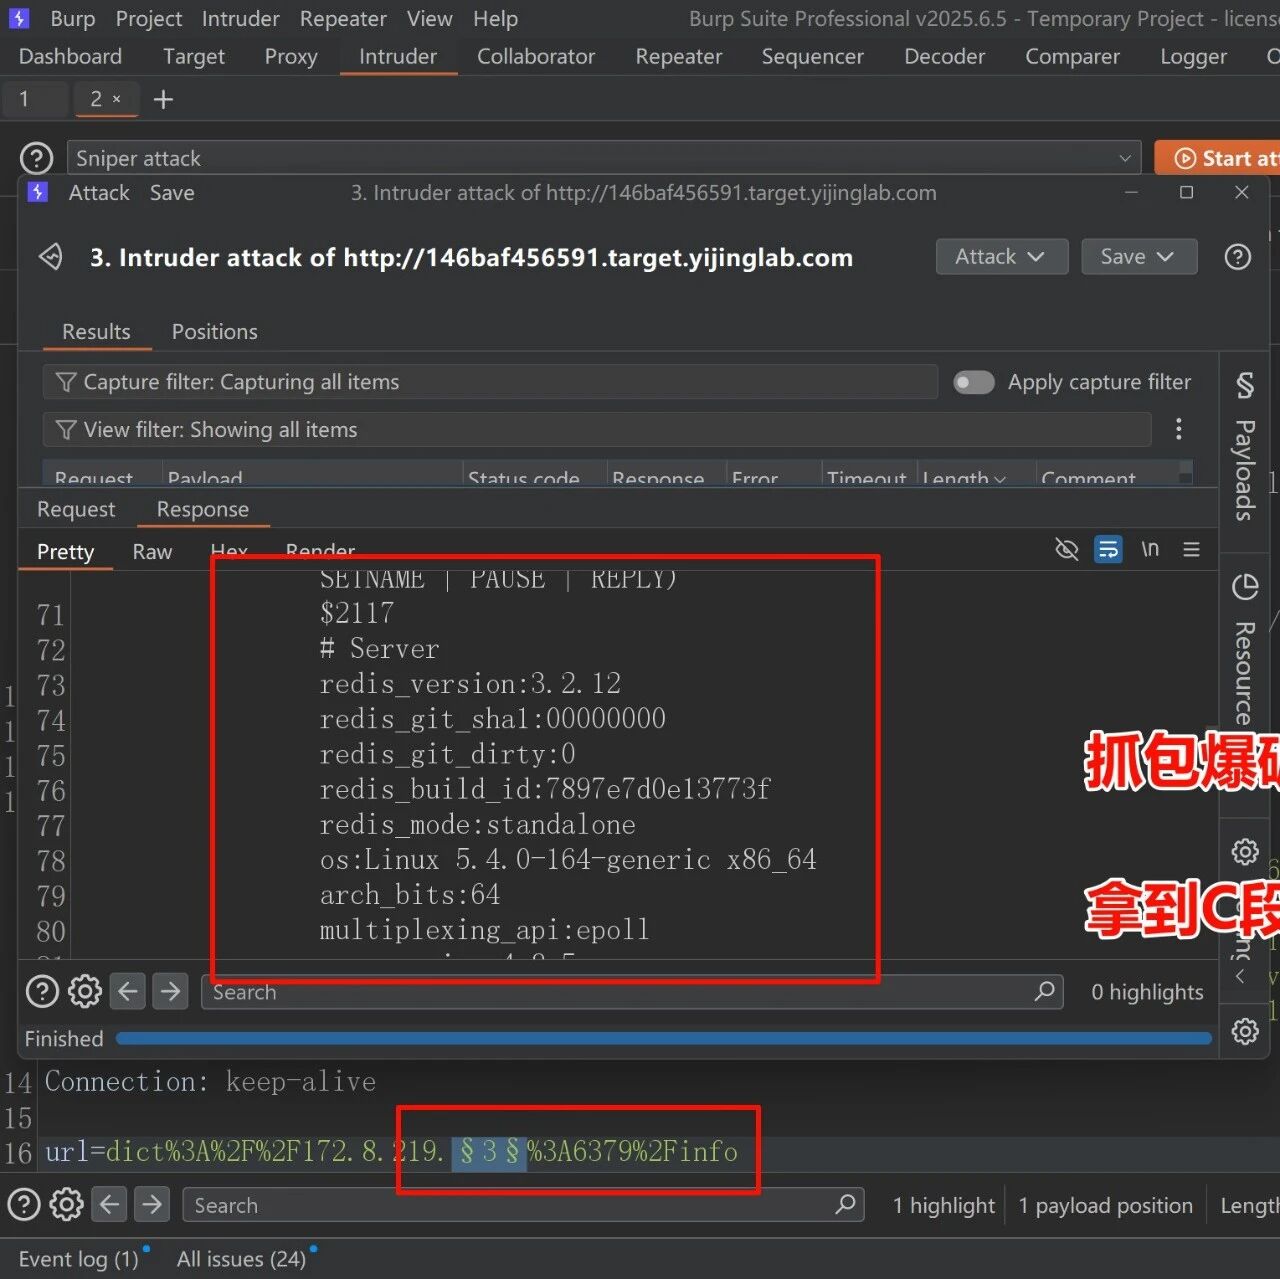This screenshot has height=1279, width=1280.
Task: Switch to the Proxy tab
Action: coord(291,57)
